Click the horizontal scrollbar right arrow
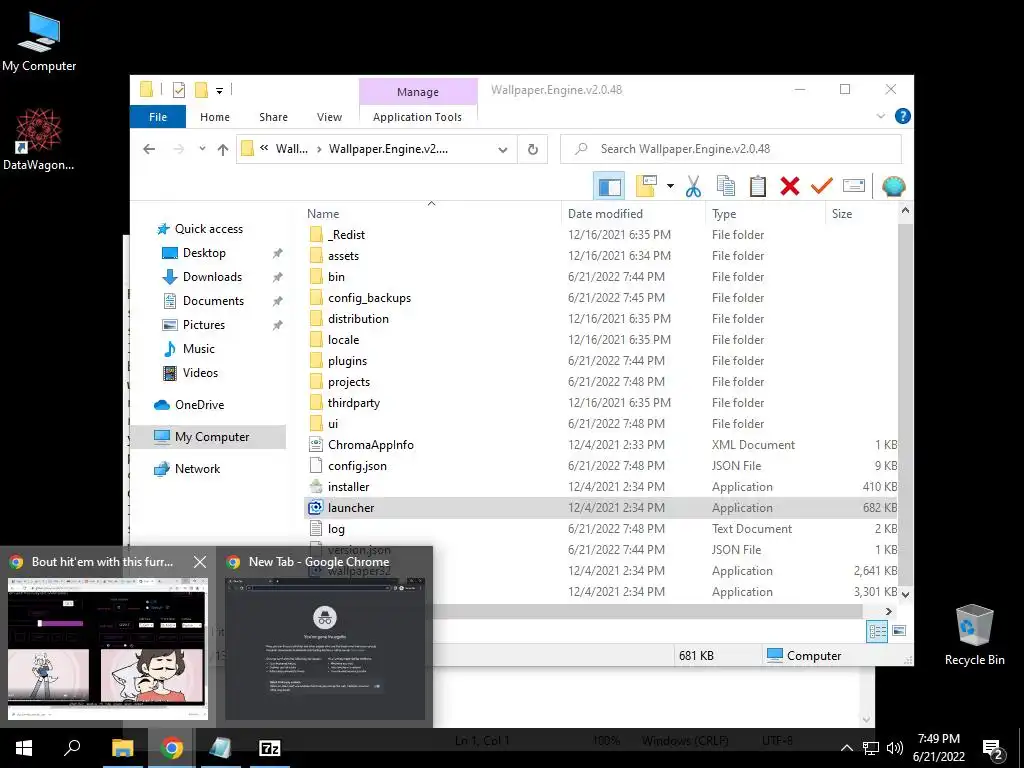This screenshot has height=768, width=1024. click(888, 611)
